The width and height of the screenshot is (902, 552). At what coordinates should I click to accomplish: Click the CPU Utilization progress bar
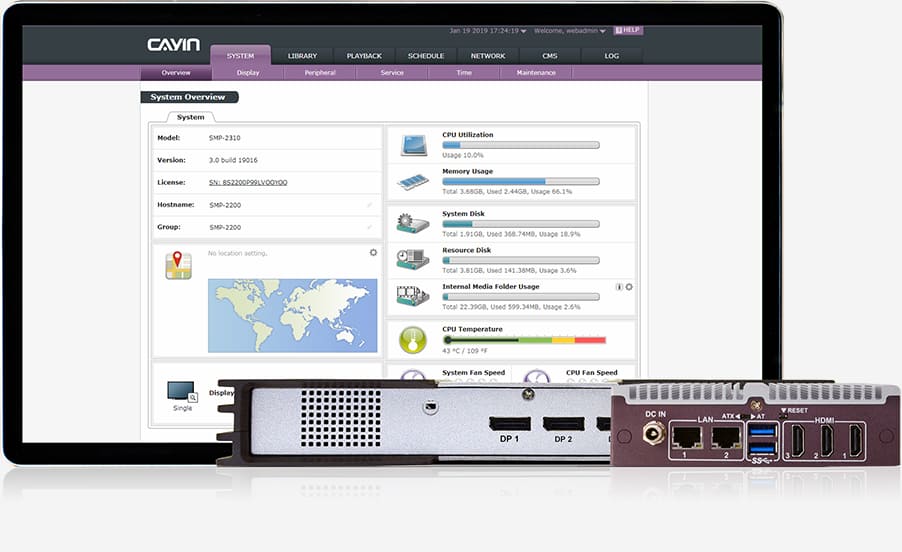[x=521, y=145]
